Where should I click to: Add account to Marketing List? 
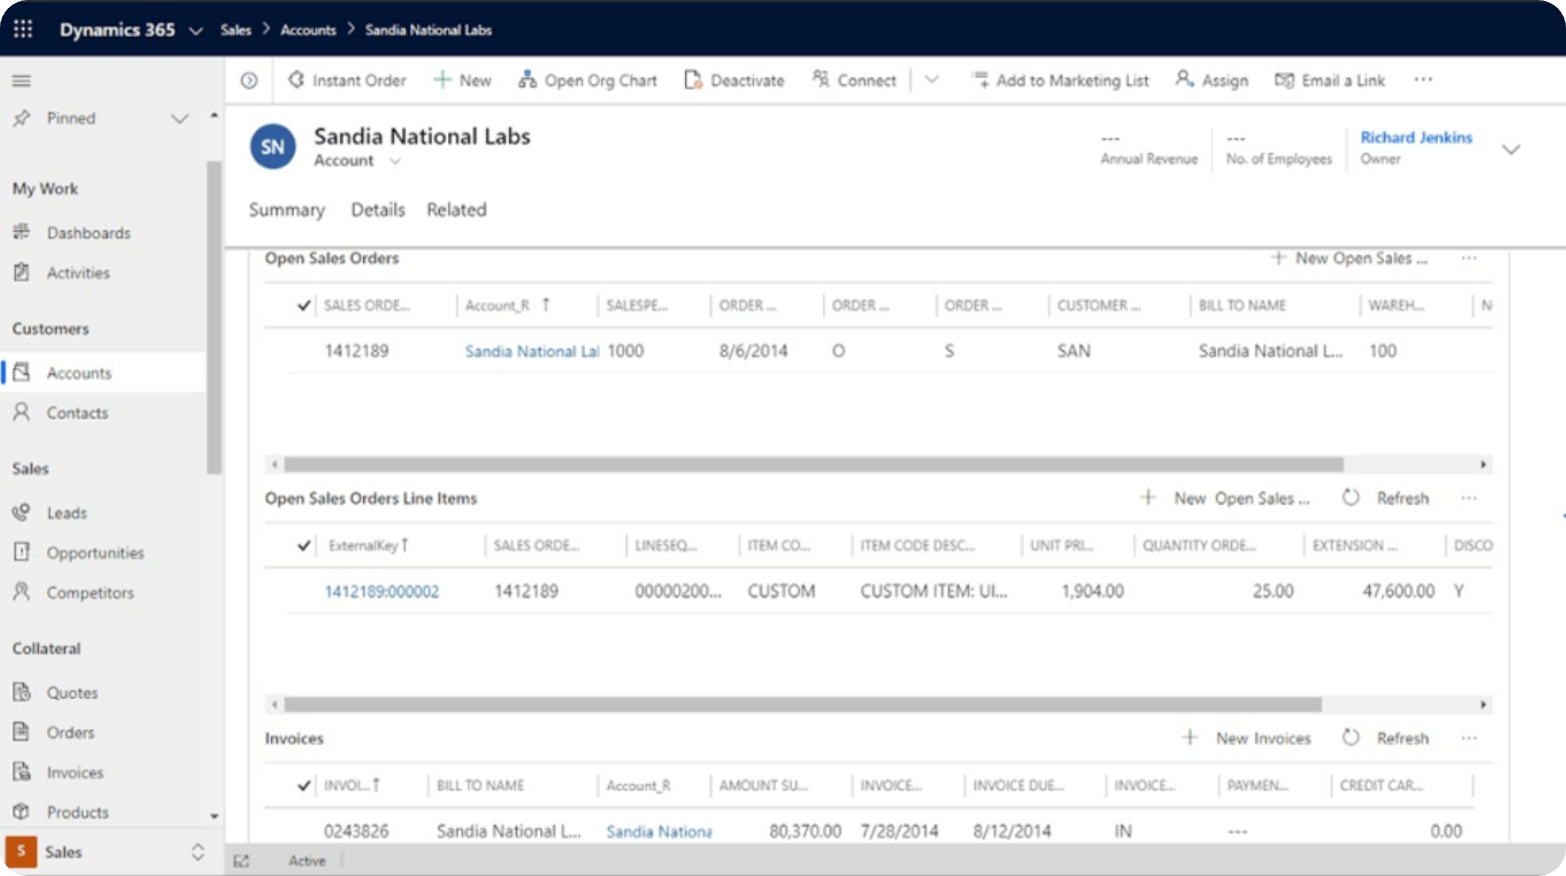[1060, 80]
